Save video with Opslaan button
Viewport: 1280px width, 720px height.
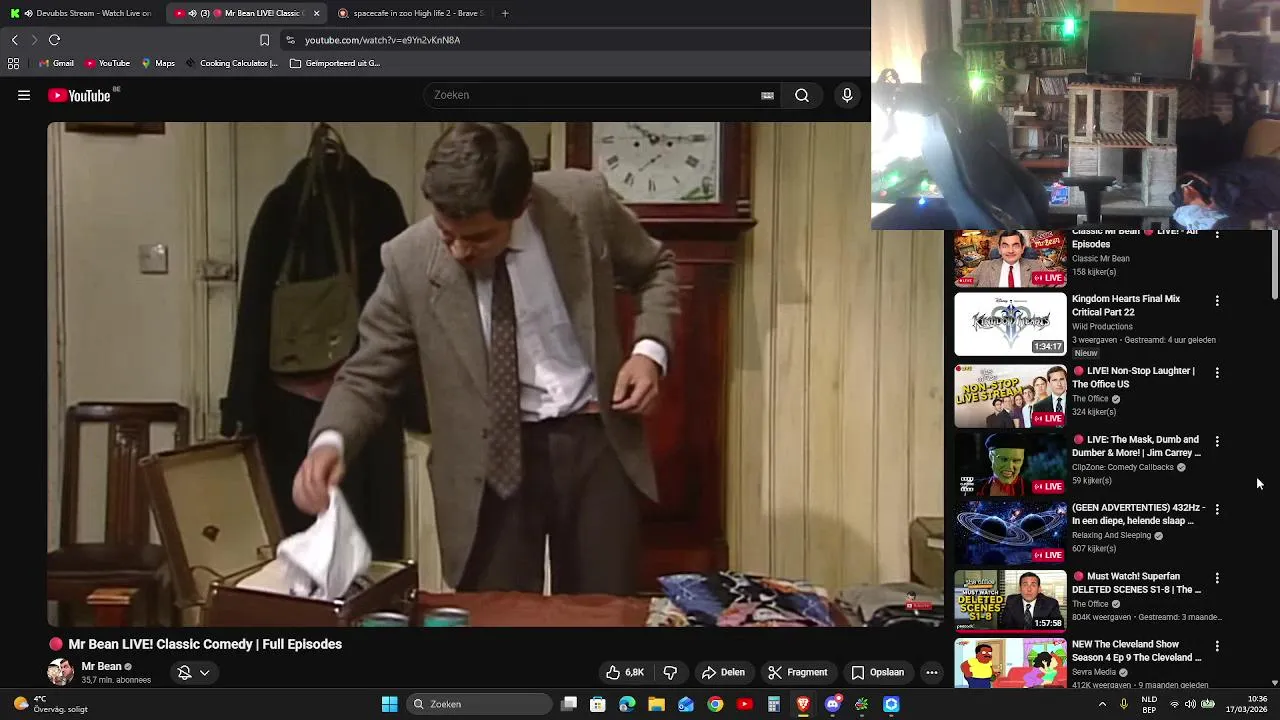(877, 672)
